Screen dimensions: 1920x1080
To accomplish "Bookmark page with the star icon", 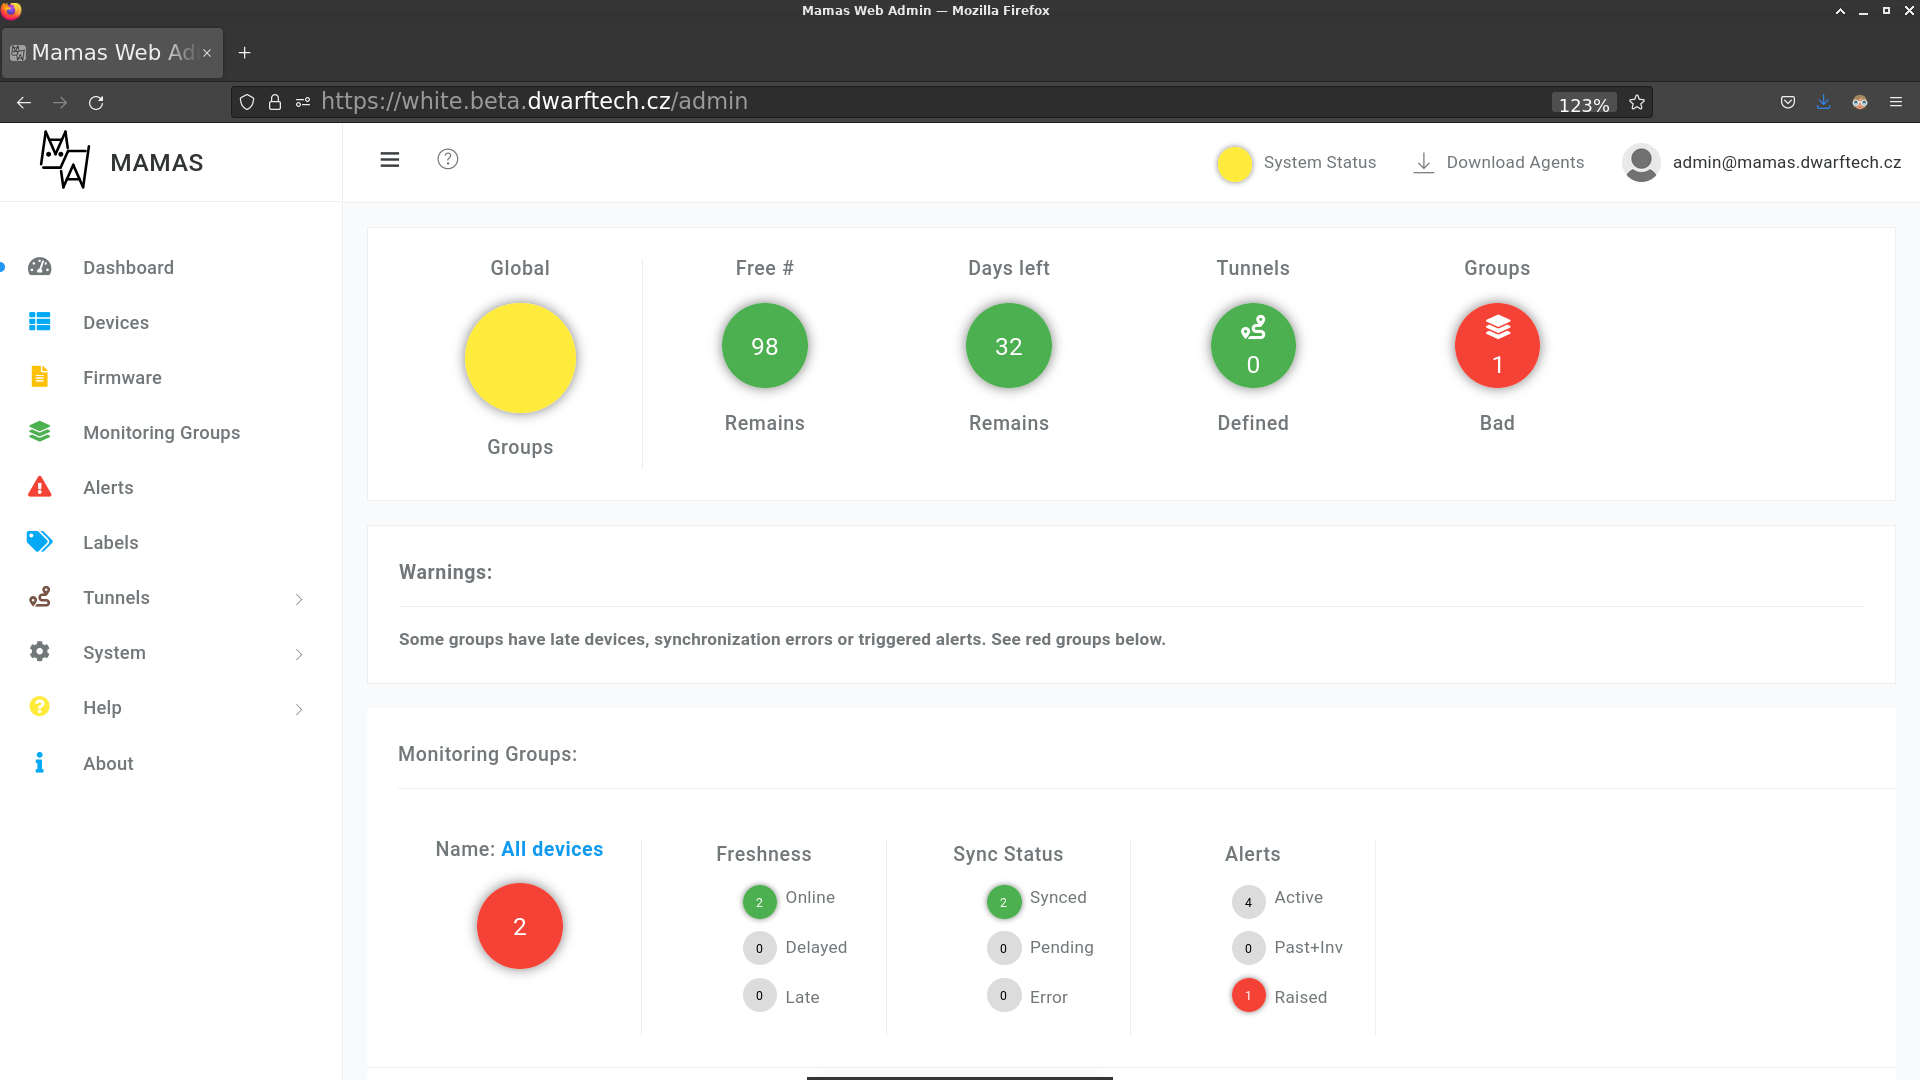I will pos(1637,103).
